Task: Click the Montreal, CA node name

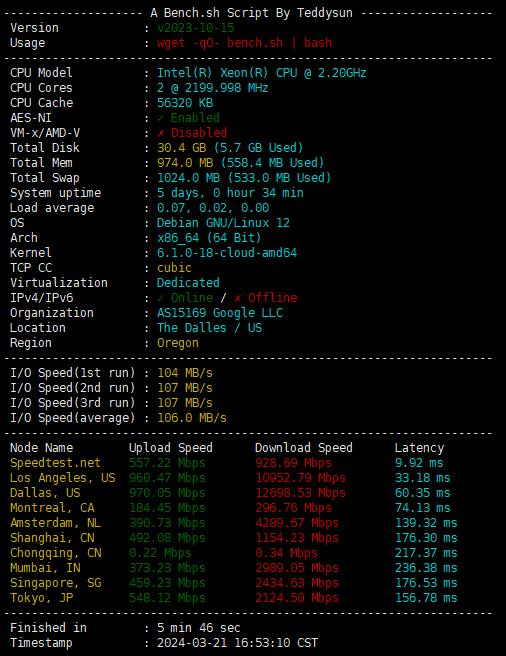Action: click(52, 508)
